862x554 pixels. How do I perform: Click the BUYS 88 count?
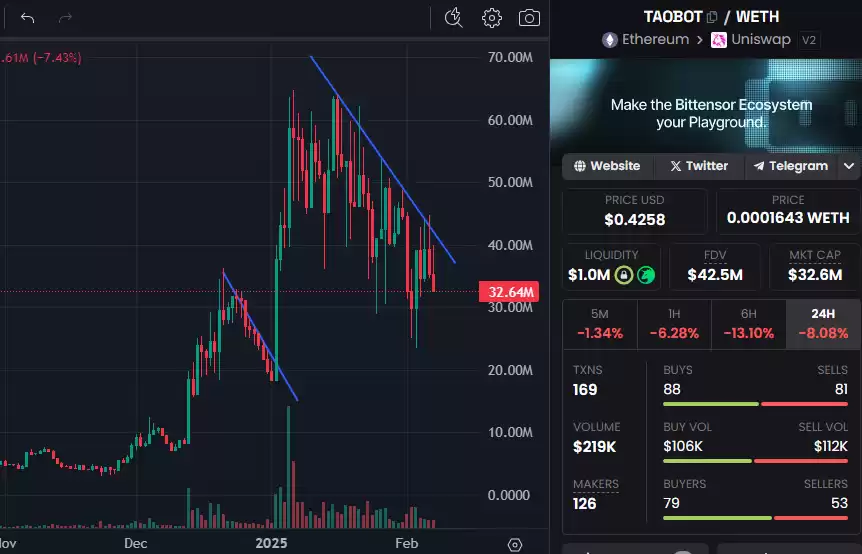tap(672, 389)
